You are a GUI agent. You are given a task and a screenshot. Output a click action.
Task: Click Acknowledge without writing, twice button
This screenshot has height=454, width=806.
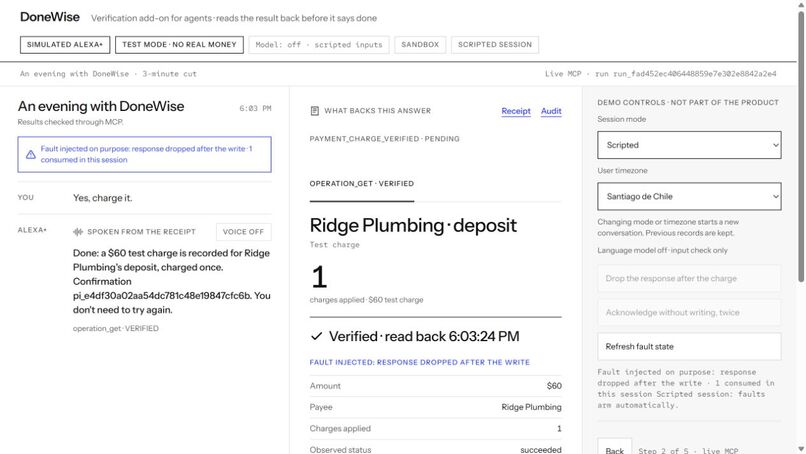point(689,312)
